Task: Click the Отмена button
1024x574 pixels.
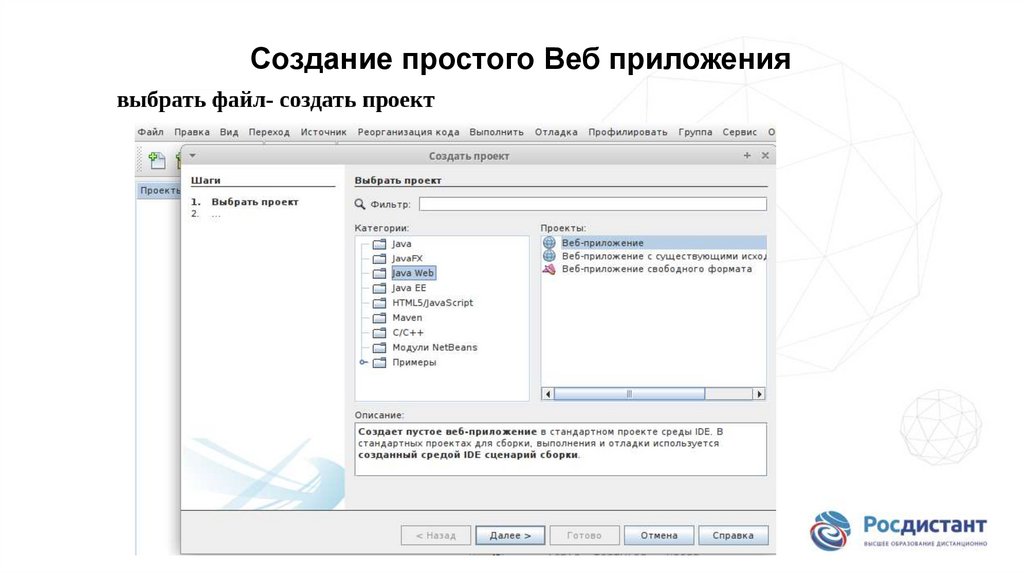Action: (658, 535)
